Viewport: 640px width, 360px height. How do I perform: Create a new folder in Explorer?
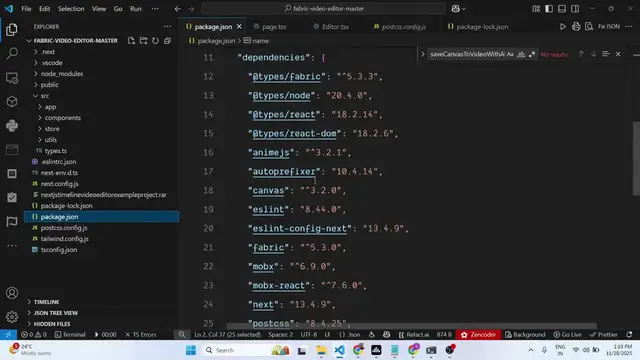click(x=143, y=41)
